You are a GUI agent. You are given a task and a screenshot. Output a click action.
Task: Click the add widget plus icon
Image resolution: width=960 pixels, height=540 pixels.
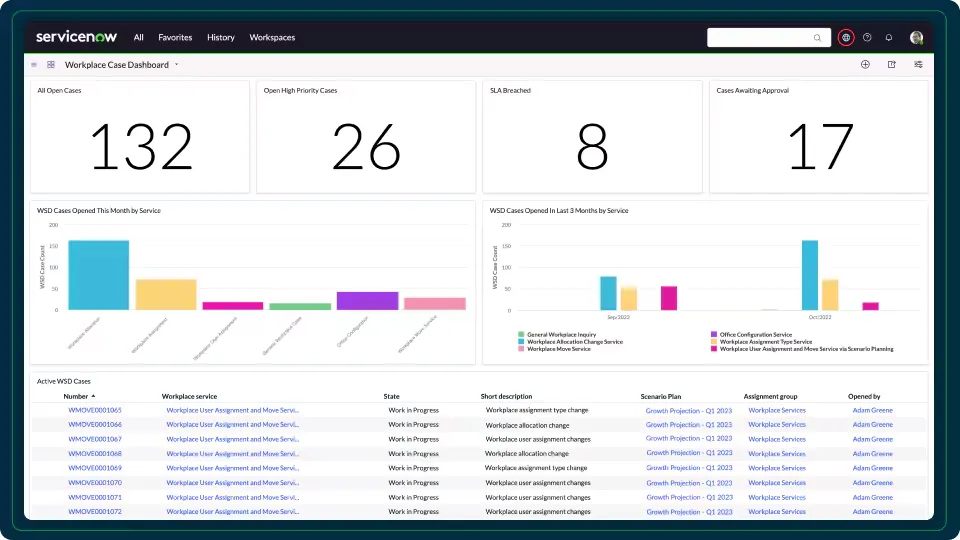(x=865, y=64)
